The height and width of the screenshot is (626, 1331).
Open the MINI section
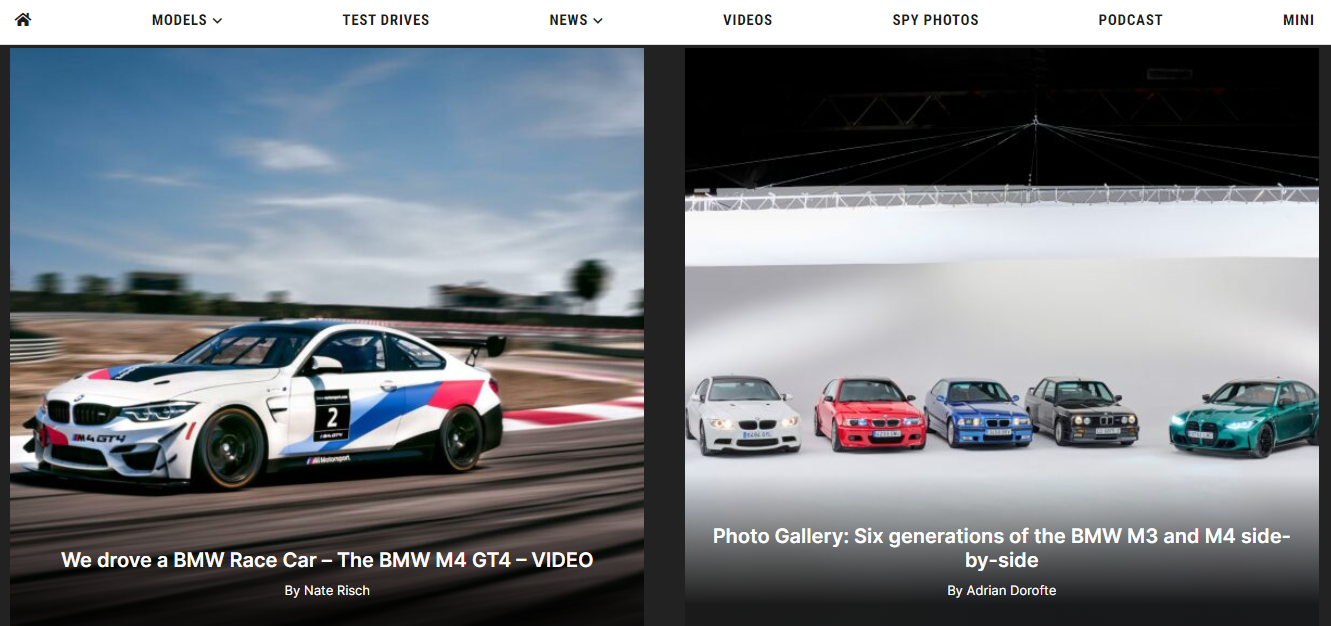click(1298, 20)
